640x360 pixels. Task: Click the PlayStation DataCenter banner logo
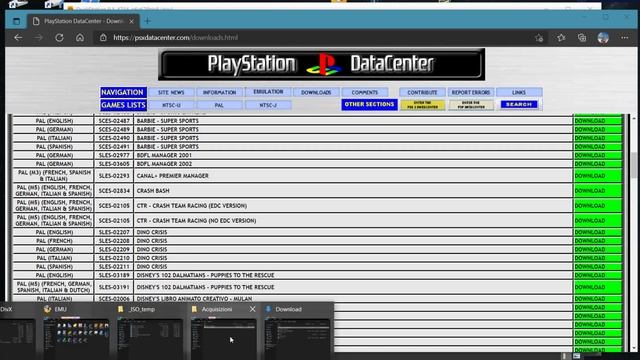pos(322,64)
